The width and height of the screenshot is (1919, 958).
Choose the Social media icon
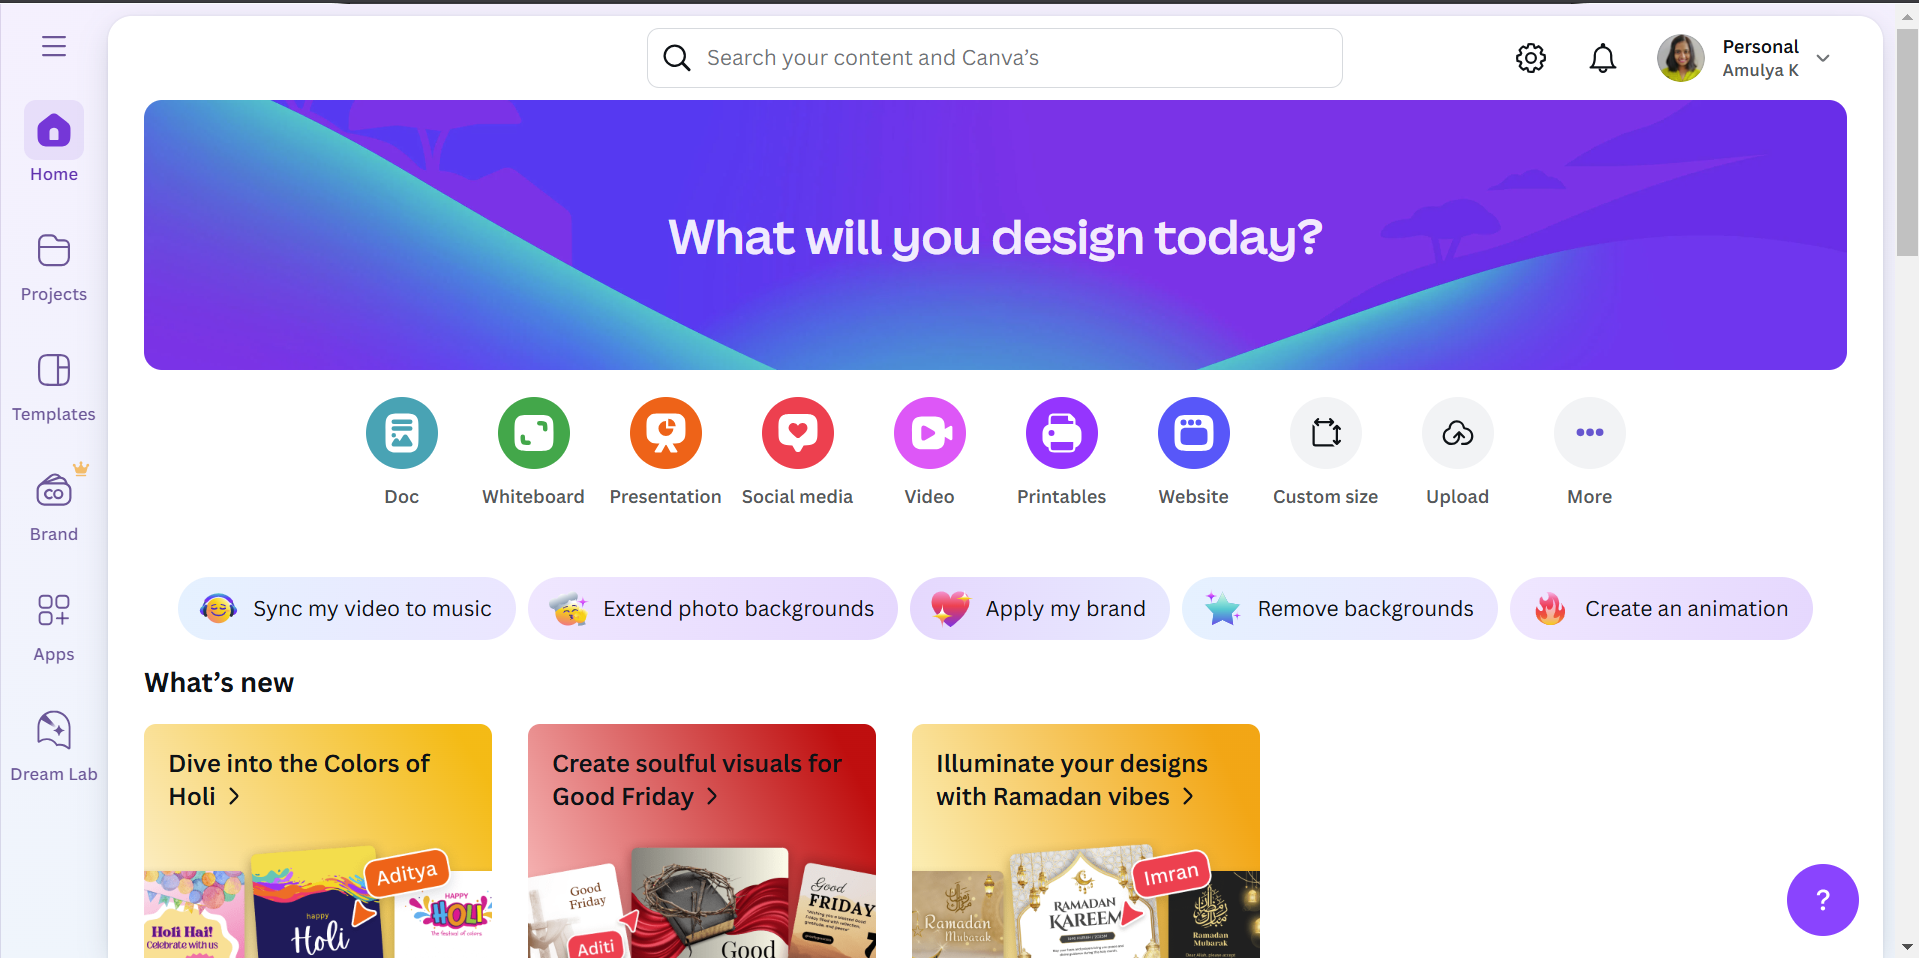[x=798, y=433]
